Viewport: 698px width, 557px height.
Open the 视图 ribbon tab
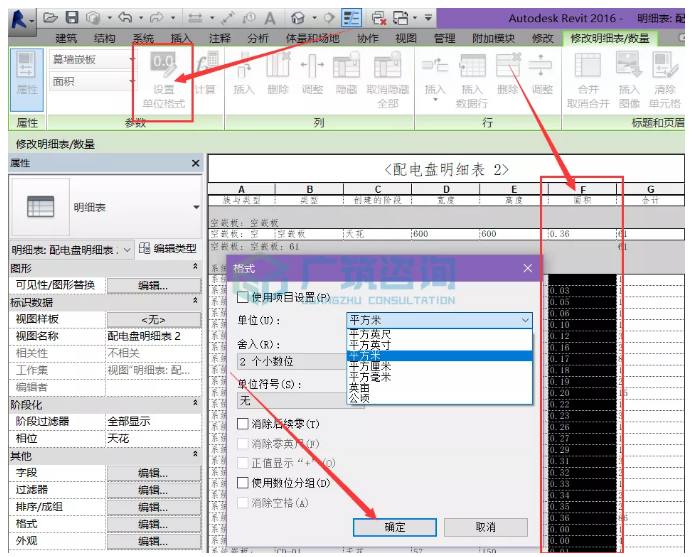[406, 39]
